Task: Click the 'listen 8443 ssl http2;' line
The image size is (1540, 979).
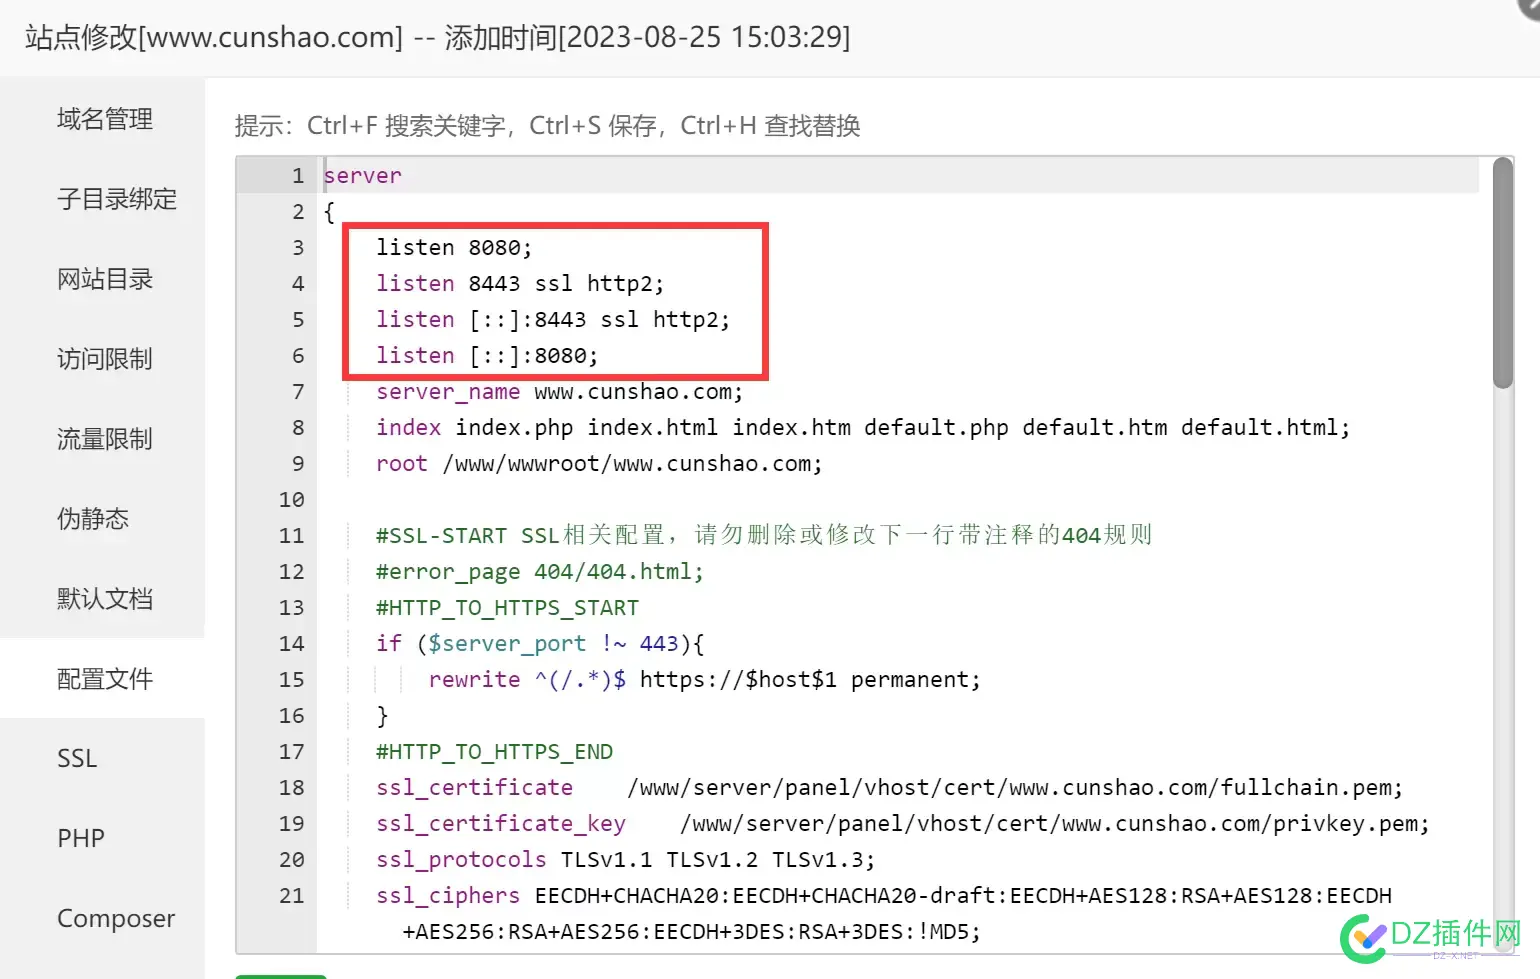Action: pyautogui.click(x=520, y=284)
